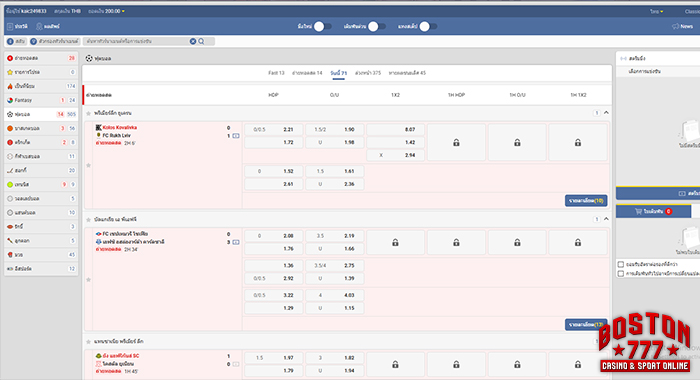
Task: Clear the search with the X icon
Action: click(193, 41)
